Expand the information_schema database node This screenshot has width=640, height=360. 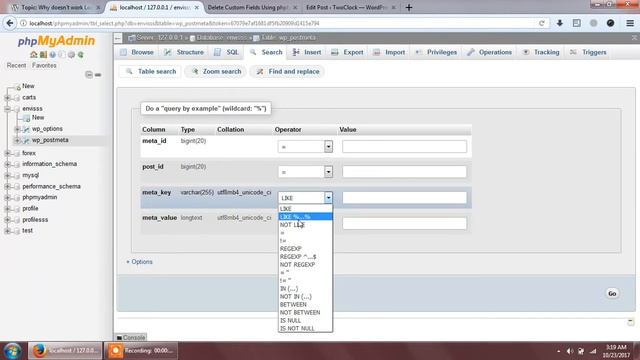point(7,164)
